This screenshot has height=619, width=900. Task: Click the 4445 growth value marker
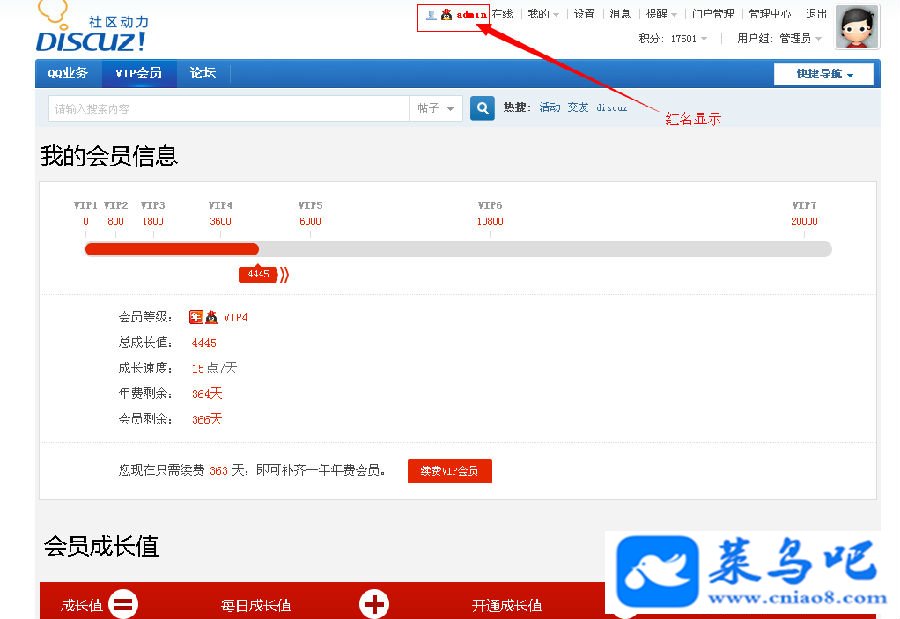(258, 274)
